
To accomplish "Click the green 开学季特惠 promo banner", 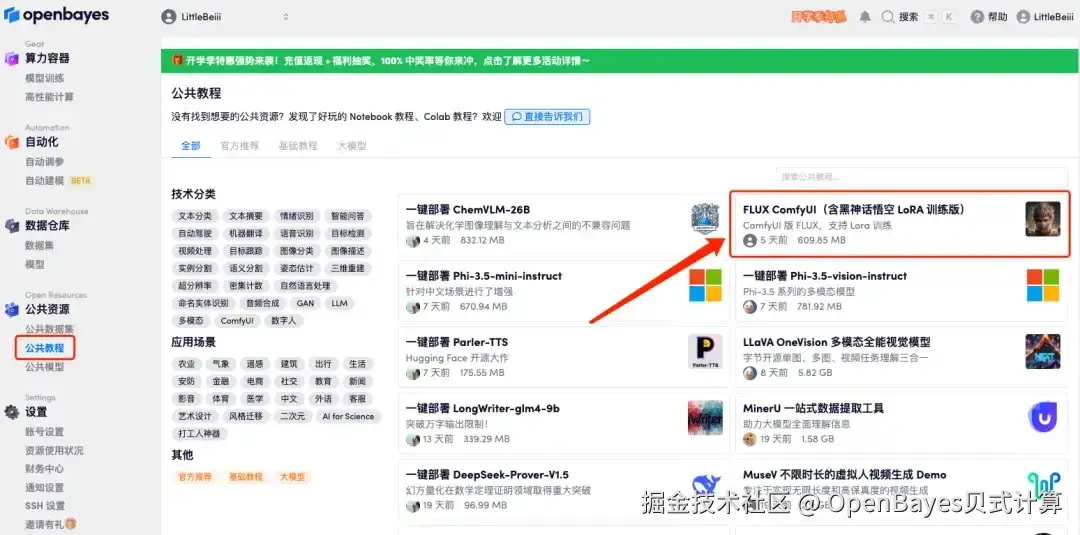I will click(x=619, y=61).
